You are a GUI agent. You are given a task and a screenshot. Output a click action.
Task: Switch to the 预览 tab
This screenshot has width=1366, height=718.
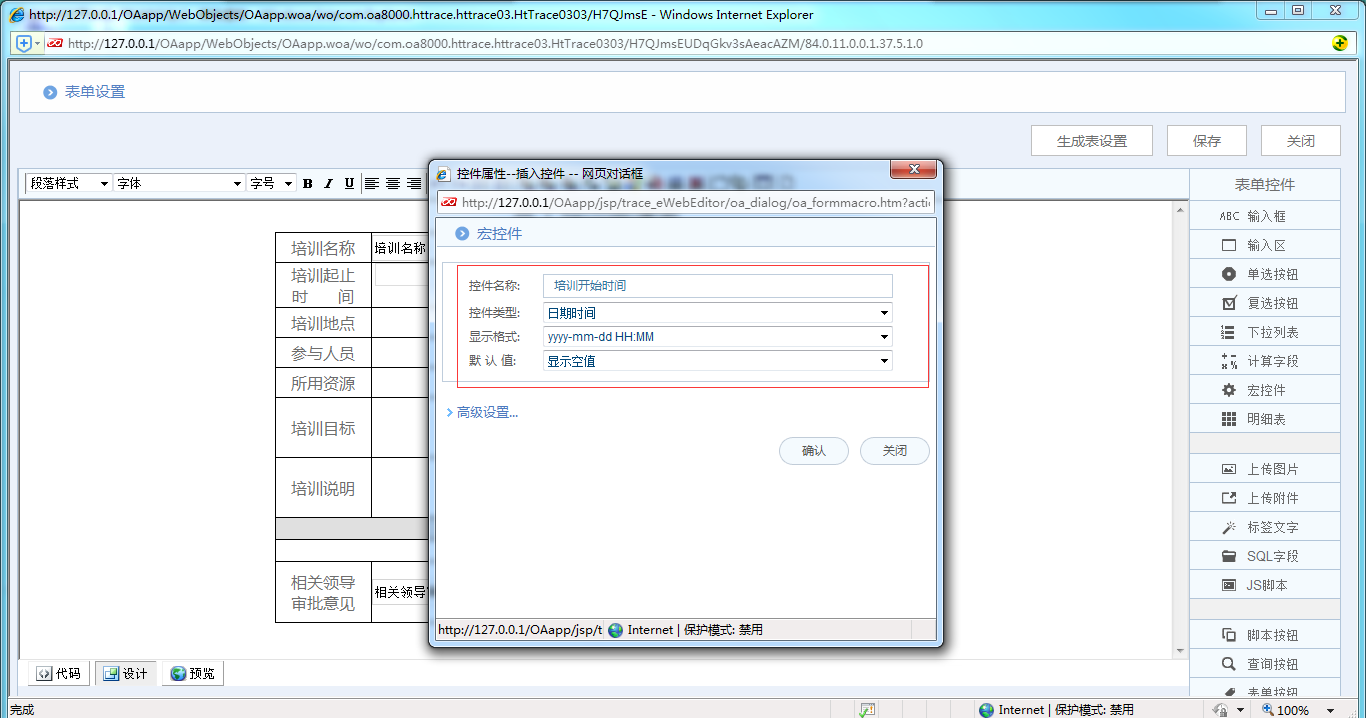click(x=192, y=673)
